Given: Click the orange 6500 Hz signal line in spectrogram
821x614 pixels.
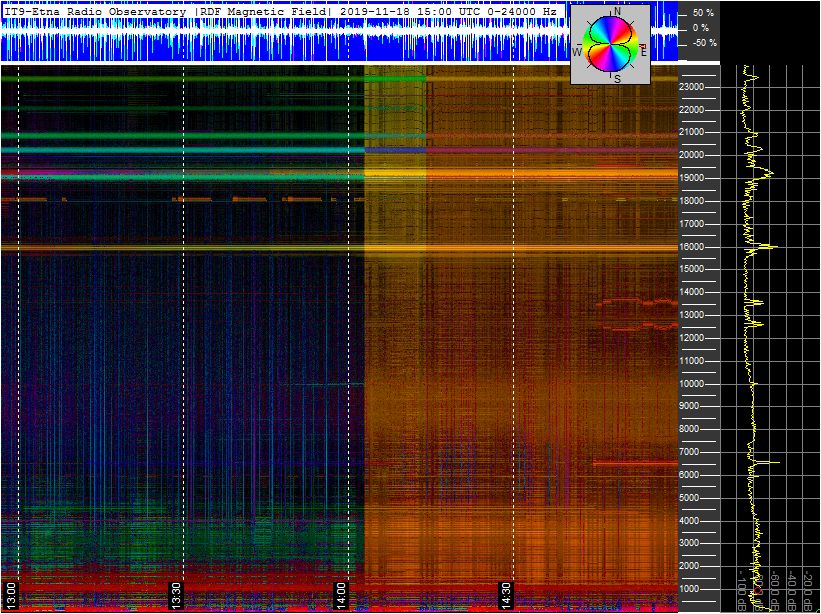Looking at the screenshot, I should point(635,463).
